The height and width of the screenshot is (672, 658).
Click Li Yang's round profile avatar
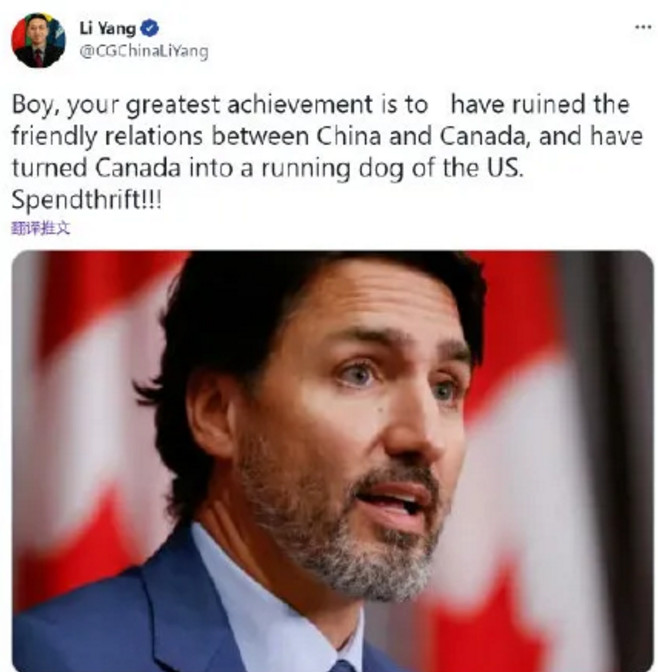[39, 40]
